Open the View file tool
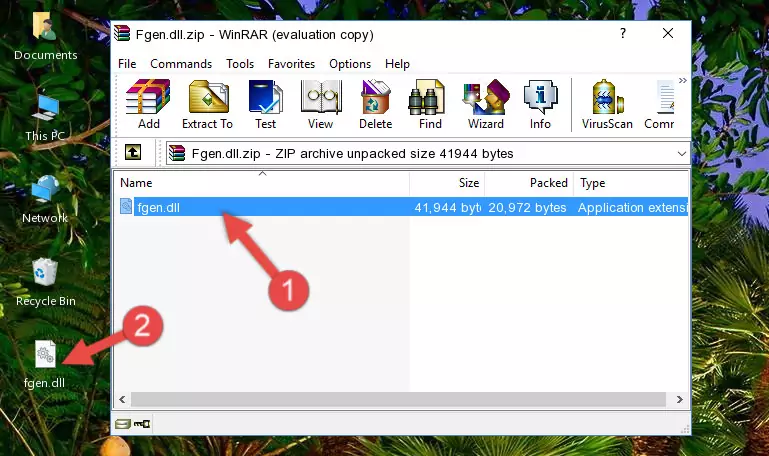The image size is (769, 456). (x=321, y=104)
